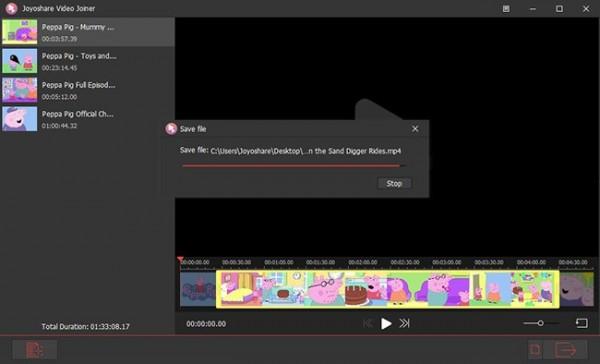Select the Peppa Pig - Toys and video thumbnail
Image resolution: width=600 pixels, height=364 pixels.
click(20, 61)
